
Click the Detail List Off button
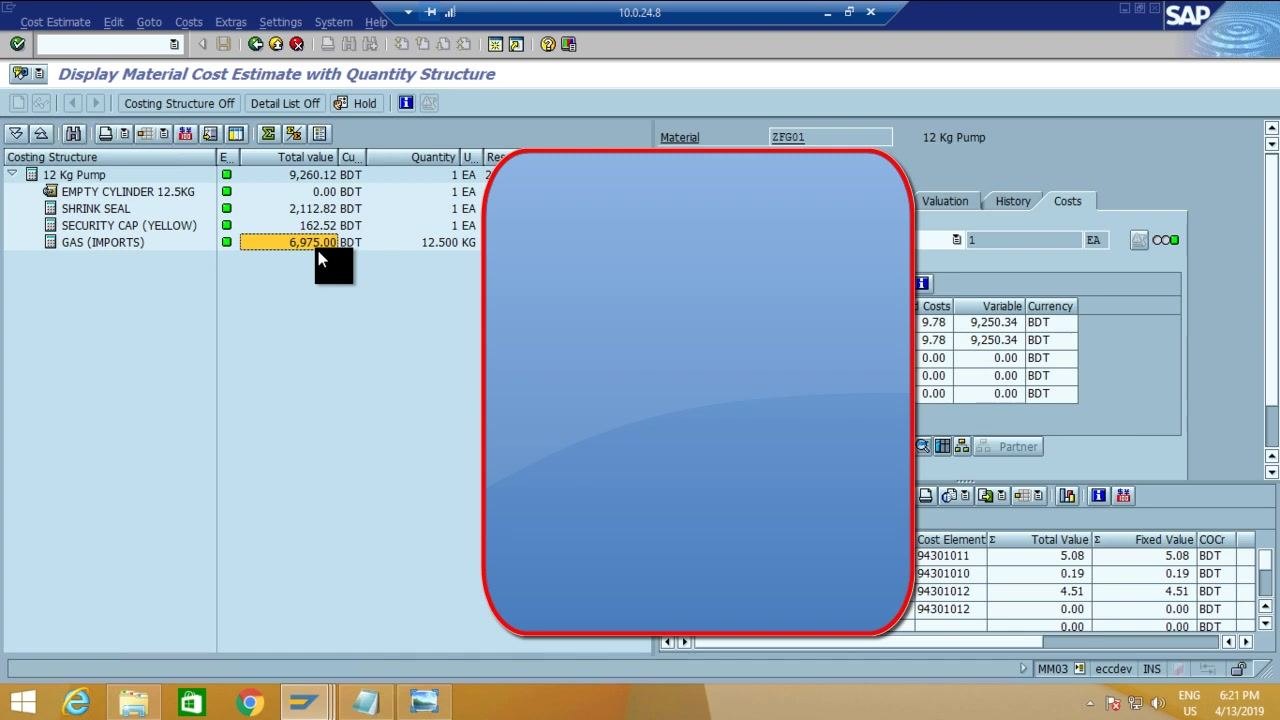pos(285,103)
